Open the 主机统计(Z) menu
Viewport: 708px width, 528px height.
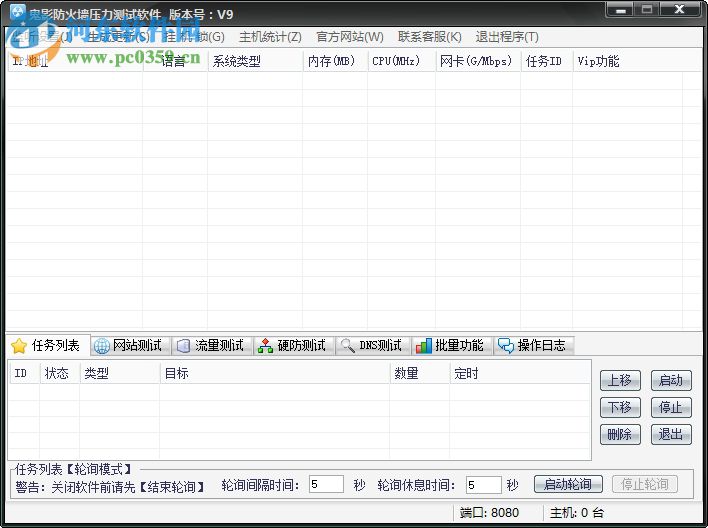[270, 37]
